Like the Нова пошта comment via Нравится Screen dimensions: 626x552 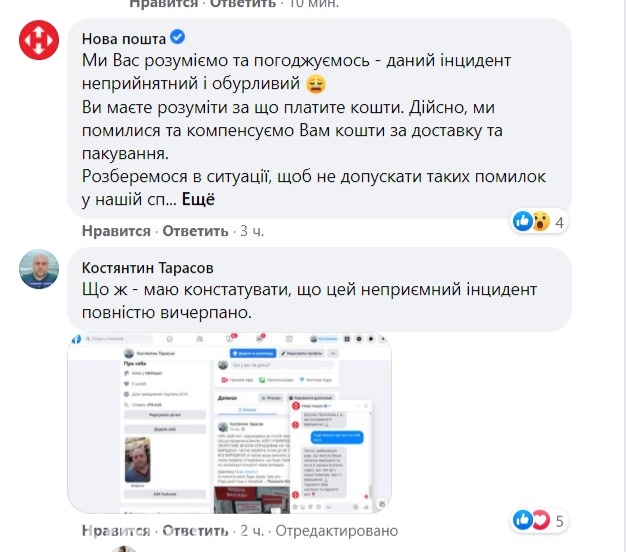pos(116,231)
